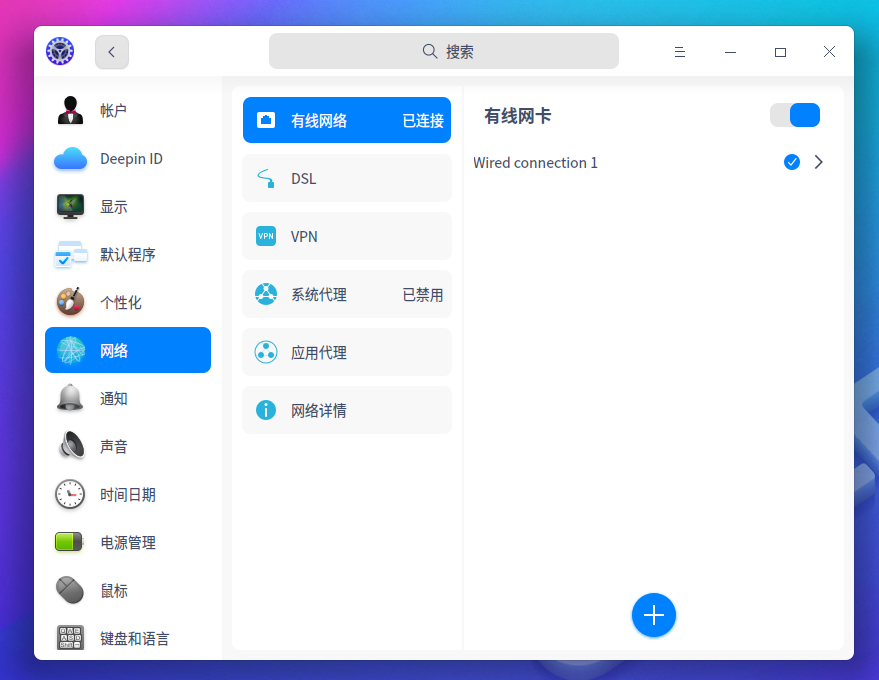Click the 网络详情 info icon
The width and height of the screenshot is (879, 680).
266,410
